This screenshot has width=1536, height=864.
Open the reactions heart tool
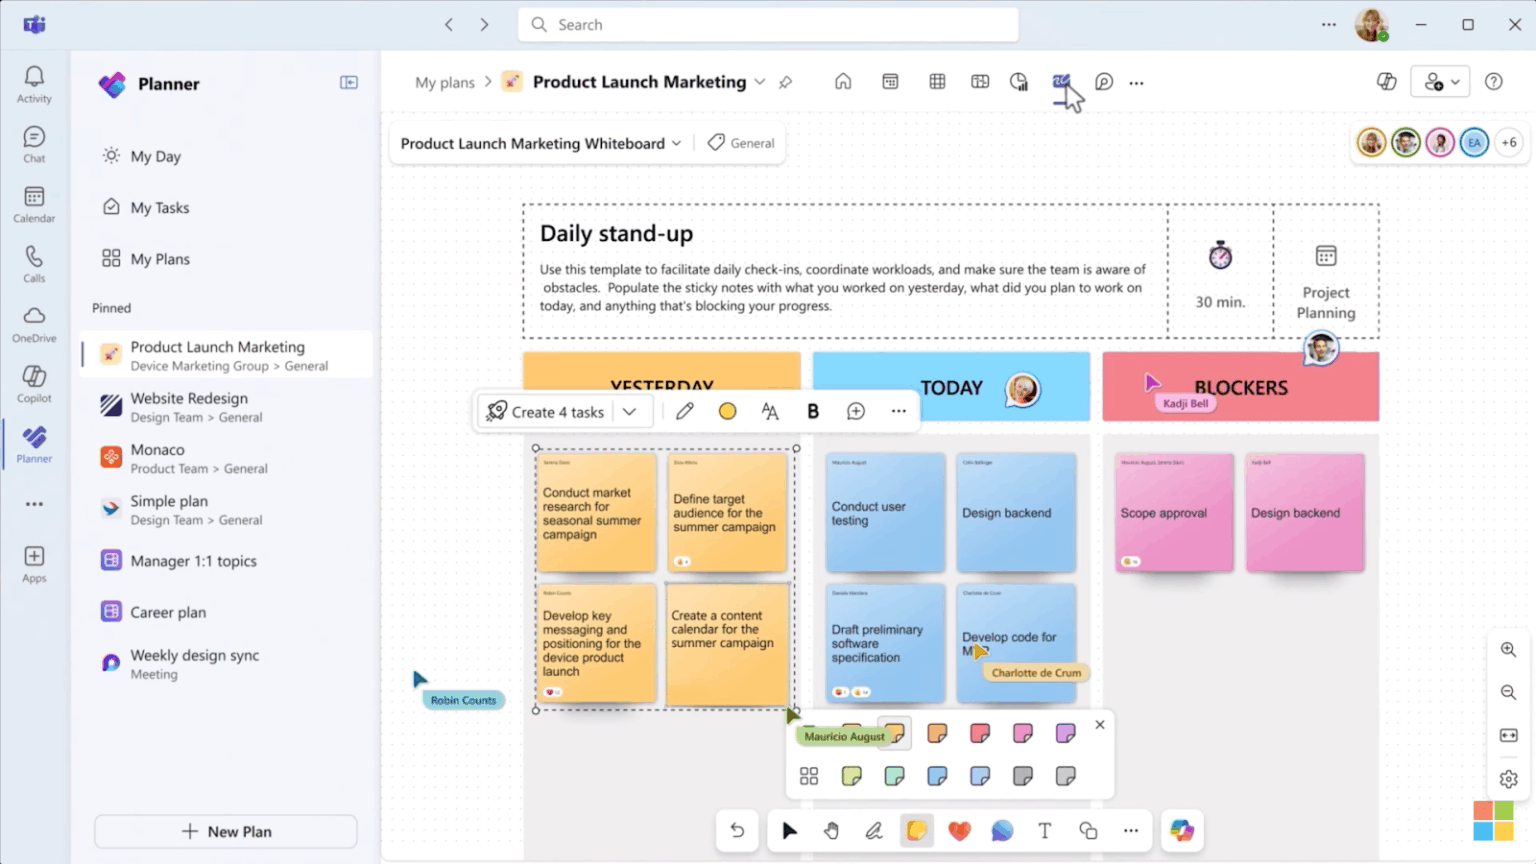[959, 830]
